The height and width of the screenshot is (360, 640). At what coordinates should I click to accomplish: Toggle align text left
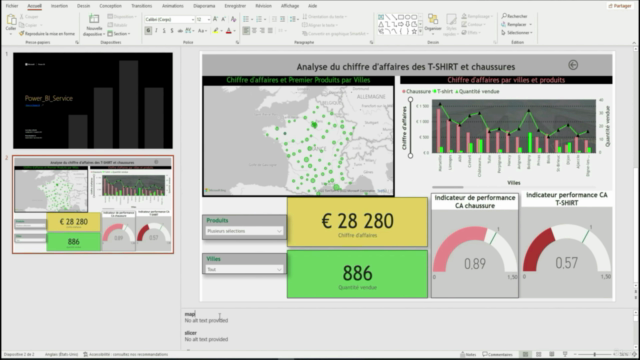point(246,31)
